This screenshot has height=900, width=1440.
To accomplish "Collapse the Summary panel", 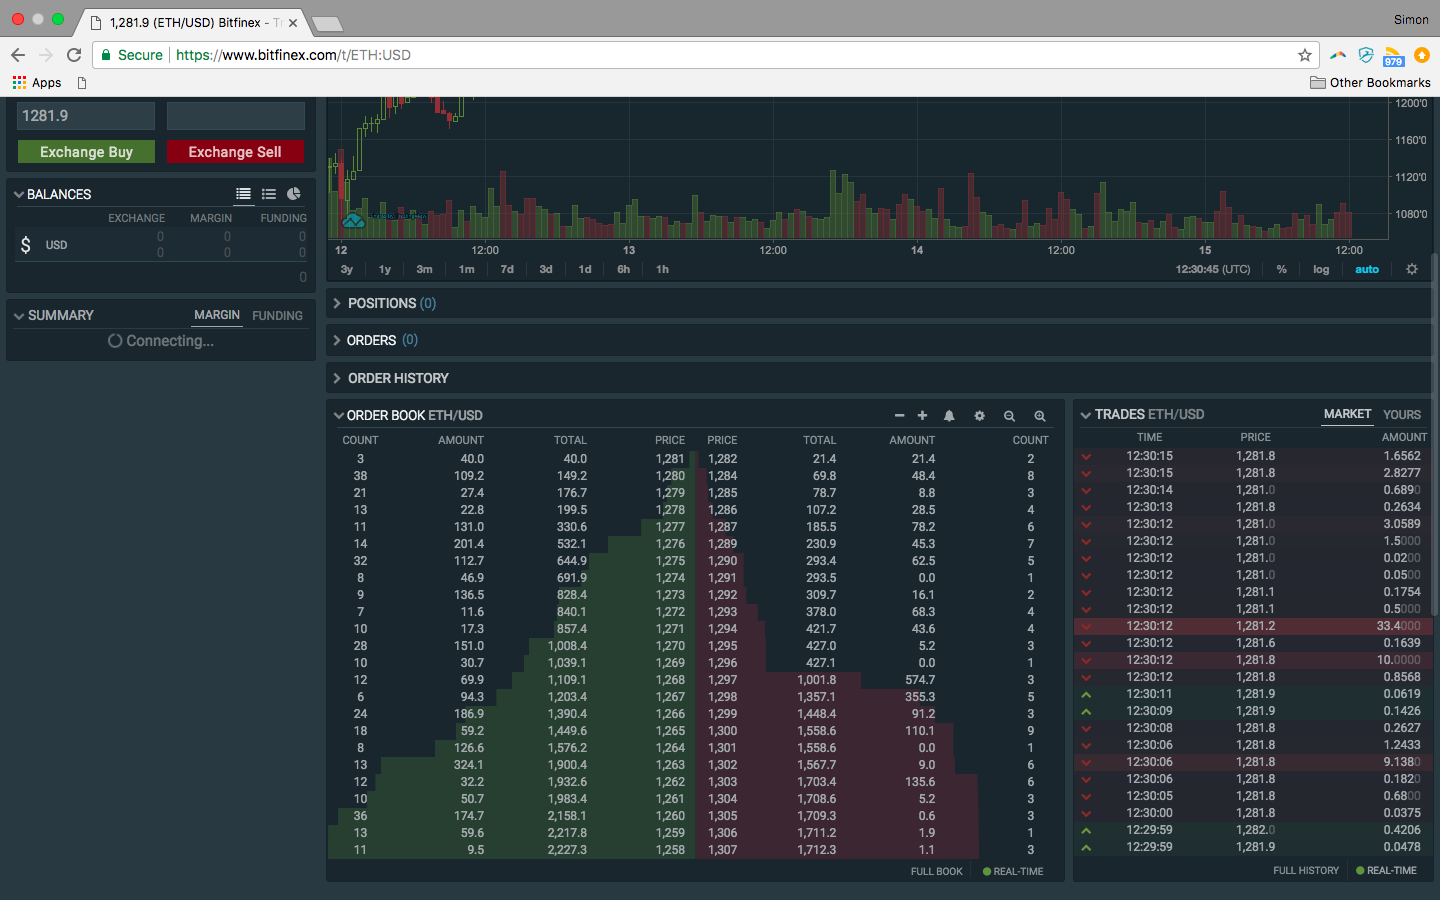I will (x=19, y=316).
